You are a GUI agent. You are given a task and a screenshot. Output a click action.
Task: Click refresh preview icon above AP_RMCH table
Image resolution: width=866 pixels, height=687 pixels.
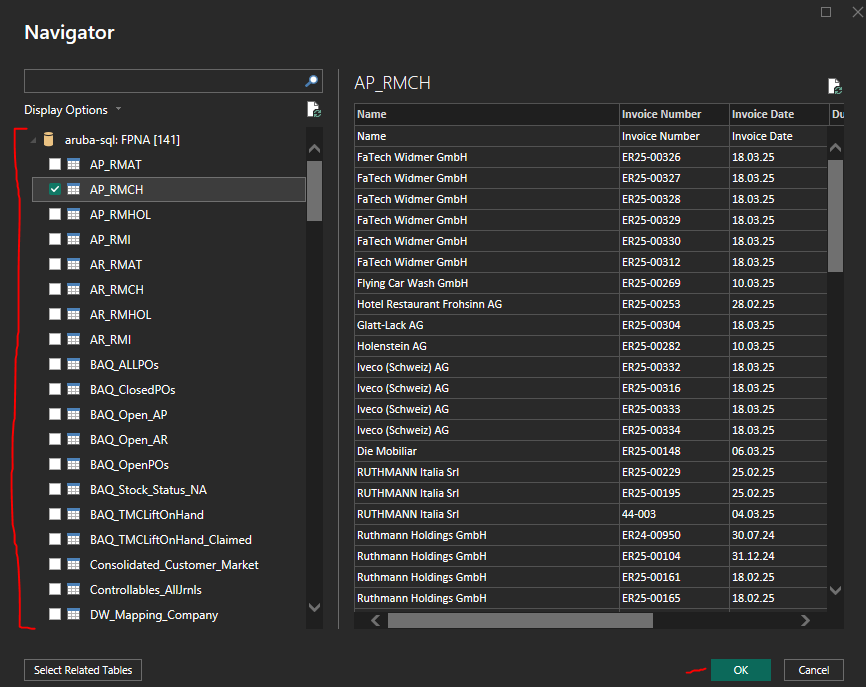(x=835, y=86)
